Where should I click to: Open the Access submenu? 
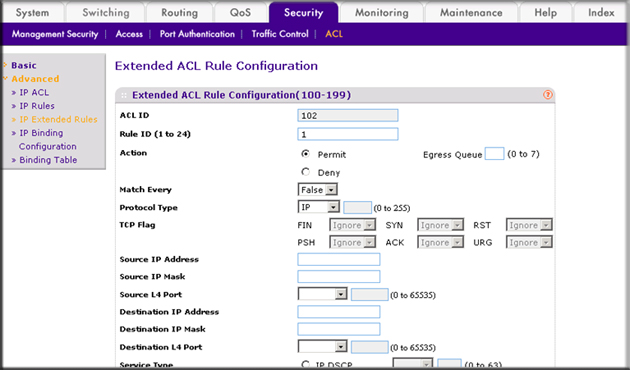tap(129, 34)
